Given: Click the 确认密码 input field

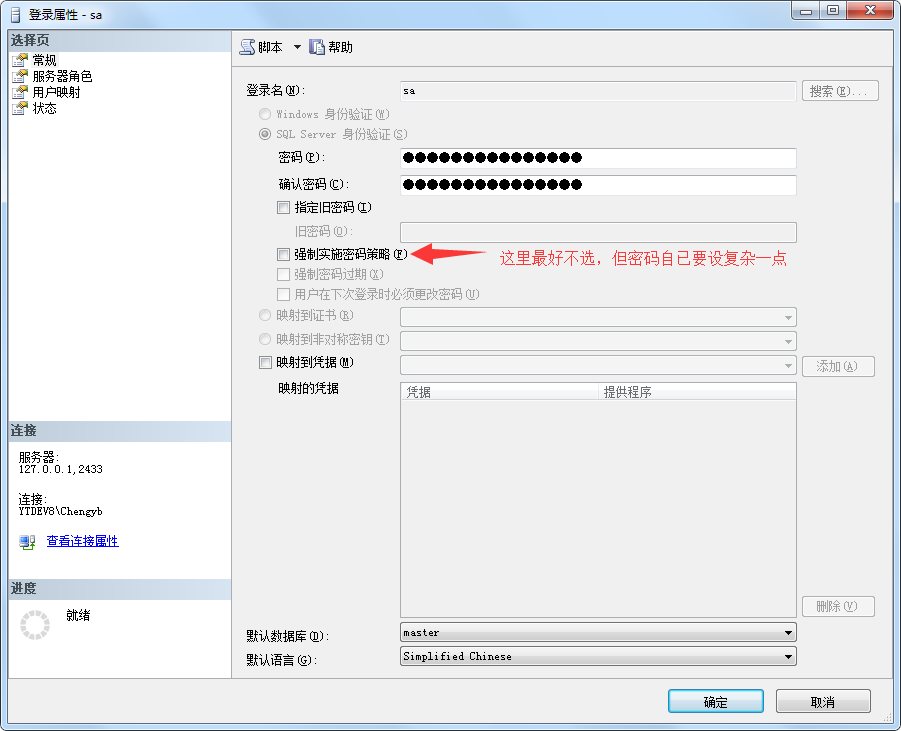Looking at the screenshot, I should tap(598, 184).
